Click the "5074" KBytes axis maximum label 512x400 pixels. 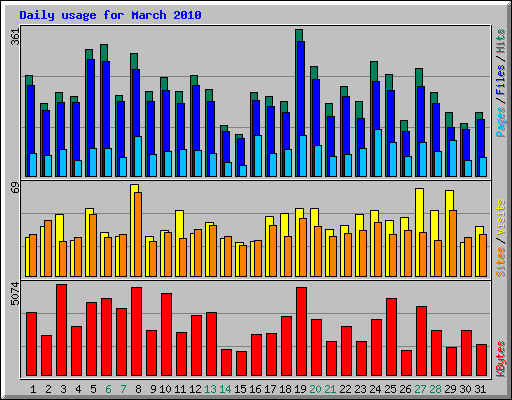[x=15, y=294]
